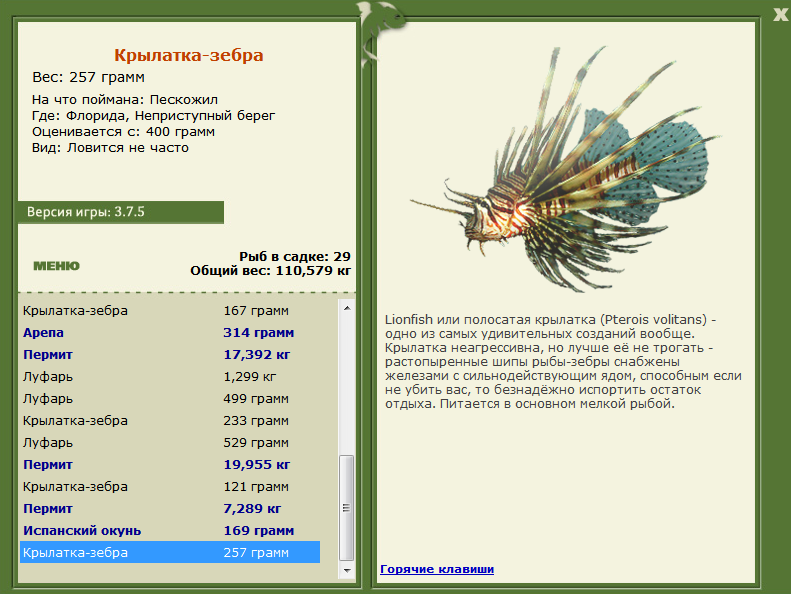The image size is (791, 594).
Task: Select the Луфарь 1,299 кг row
Action: pyautogui.click(x=170, y=376)
